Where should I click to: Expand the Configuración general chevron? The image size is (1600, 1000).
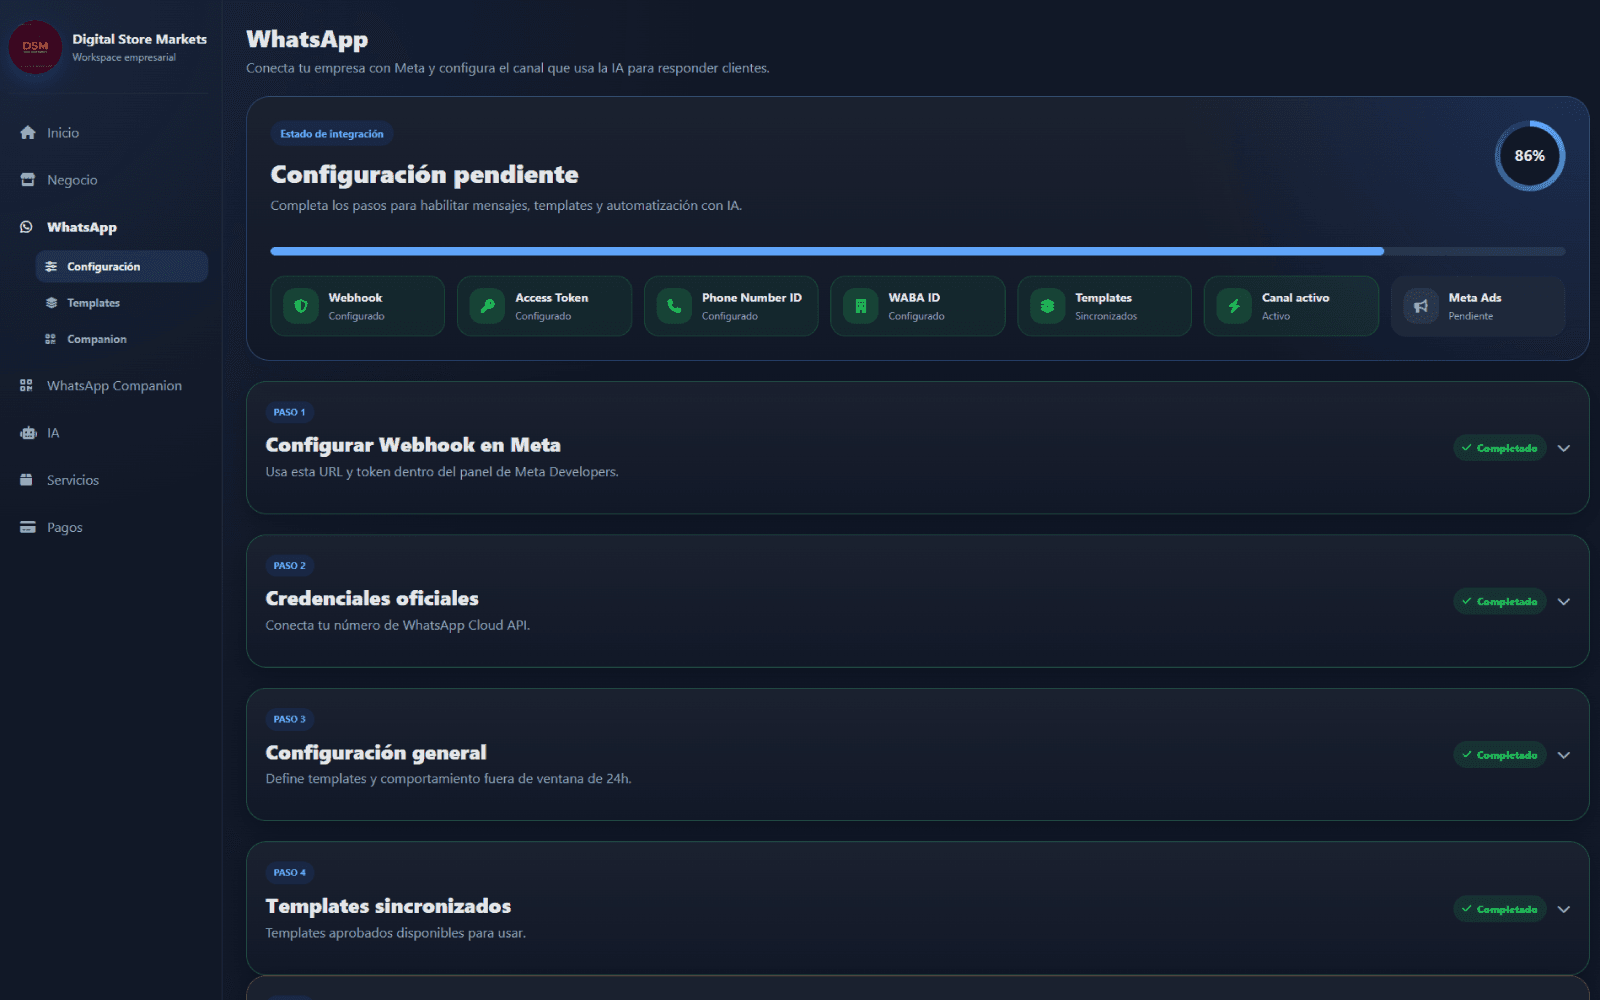[x=1564, y=755]
